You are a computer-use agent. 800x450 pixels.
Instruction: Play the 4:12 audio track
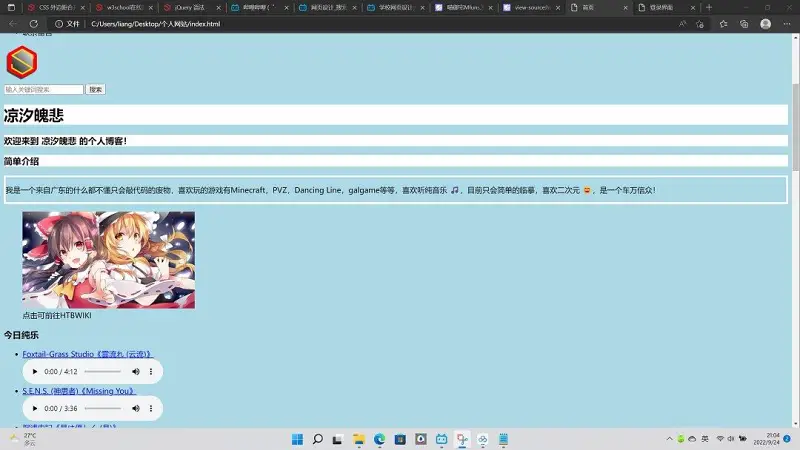[35, 371]
